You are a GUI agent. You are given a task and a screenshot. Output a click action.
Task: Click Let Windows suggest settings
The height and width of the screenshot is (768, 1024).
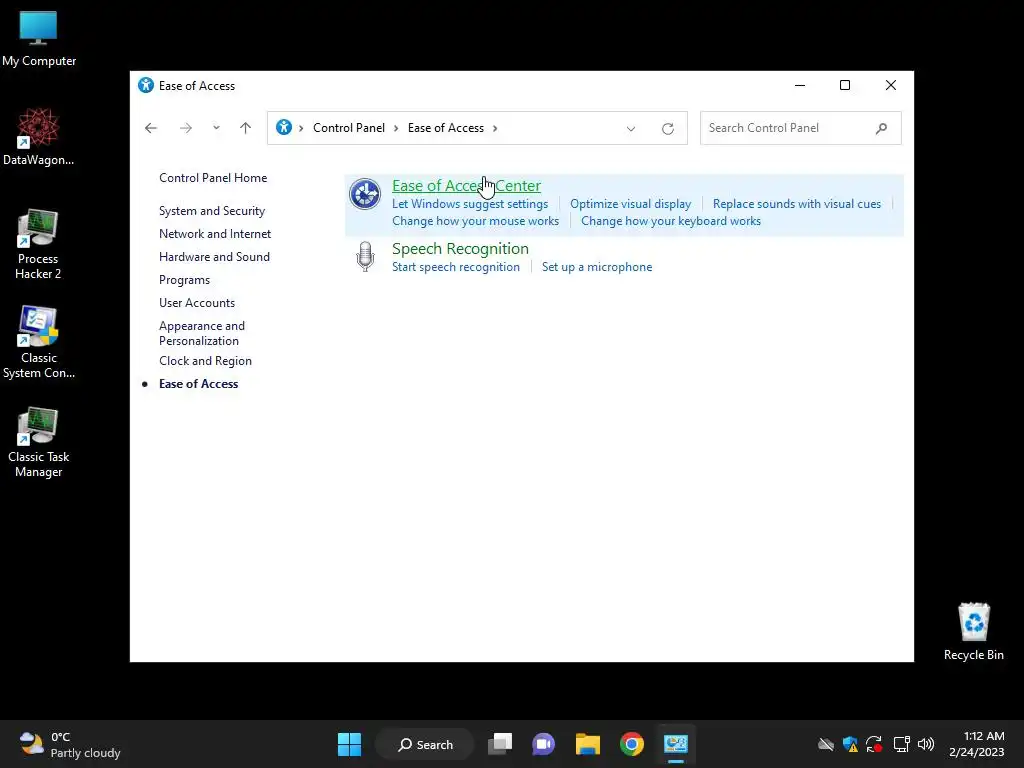(x=470, y=204)
